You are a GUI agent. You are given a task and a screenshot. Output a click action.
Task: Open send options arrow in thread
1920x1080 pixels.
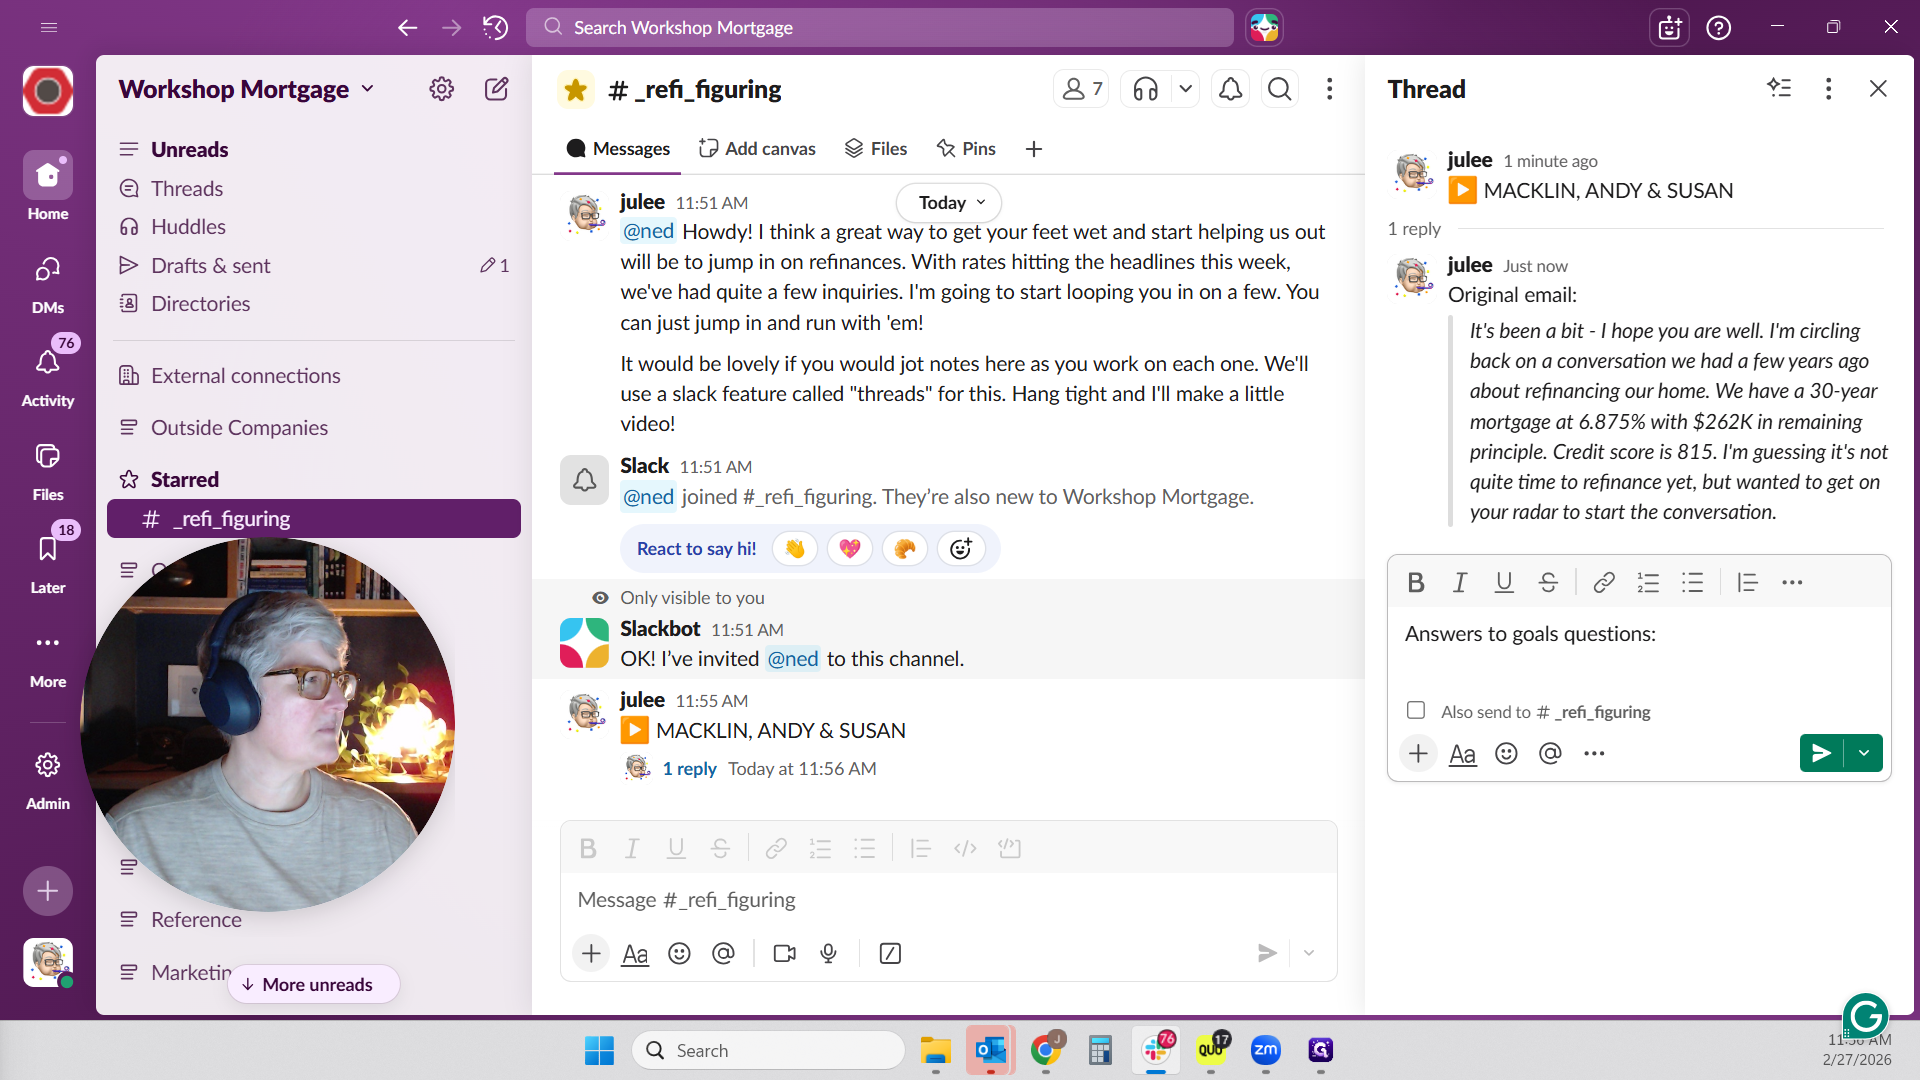(1864, 754)
